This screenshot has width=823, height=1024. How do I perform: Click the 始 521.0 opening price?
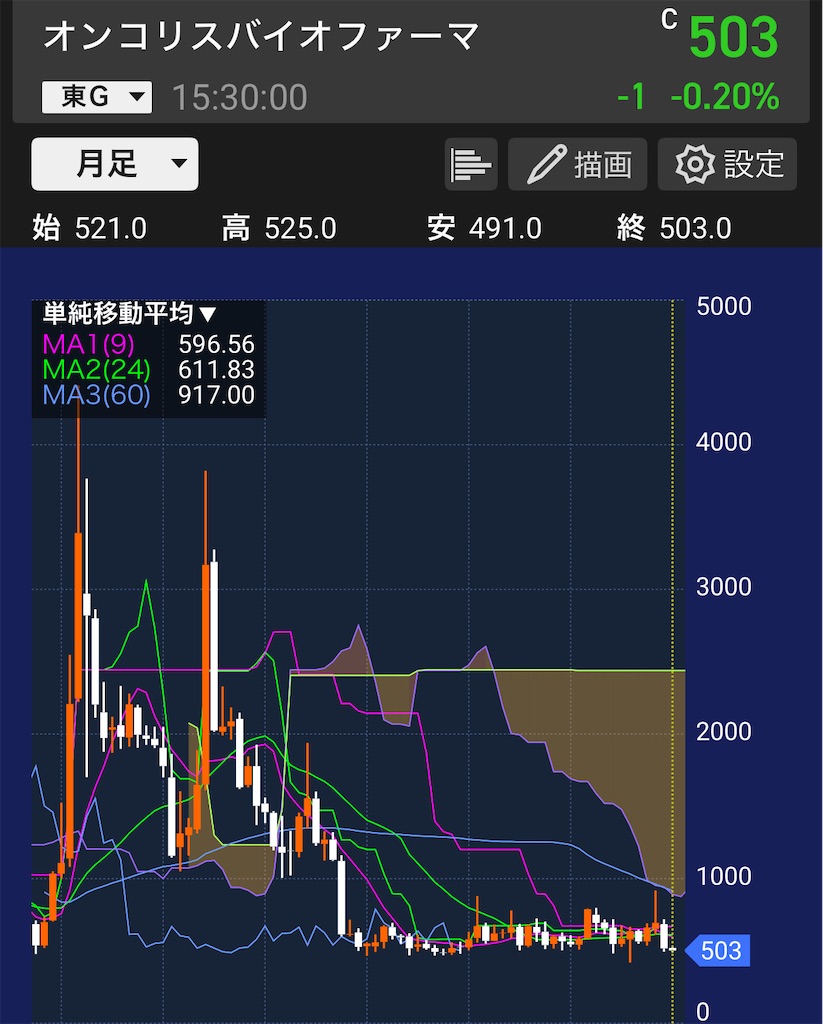[x=89, y=228]
